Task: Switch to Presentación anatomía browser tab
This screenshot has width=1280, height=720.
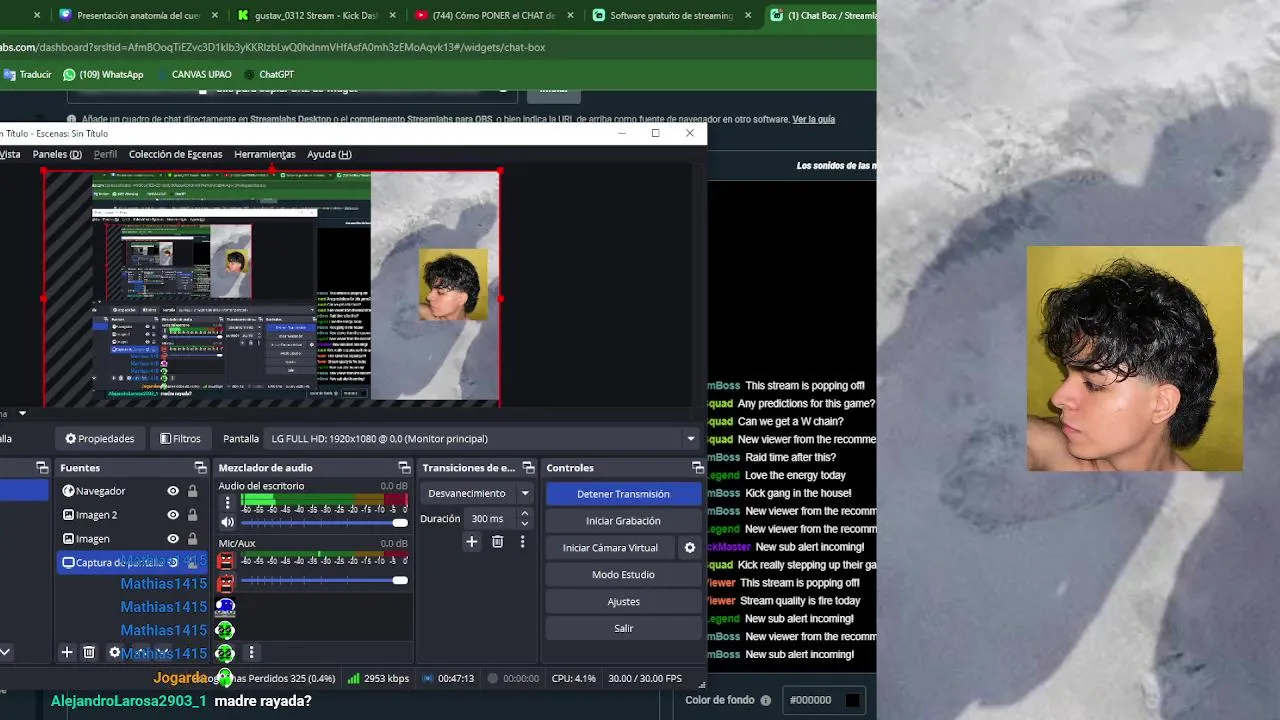Action: point(138,15)
